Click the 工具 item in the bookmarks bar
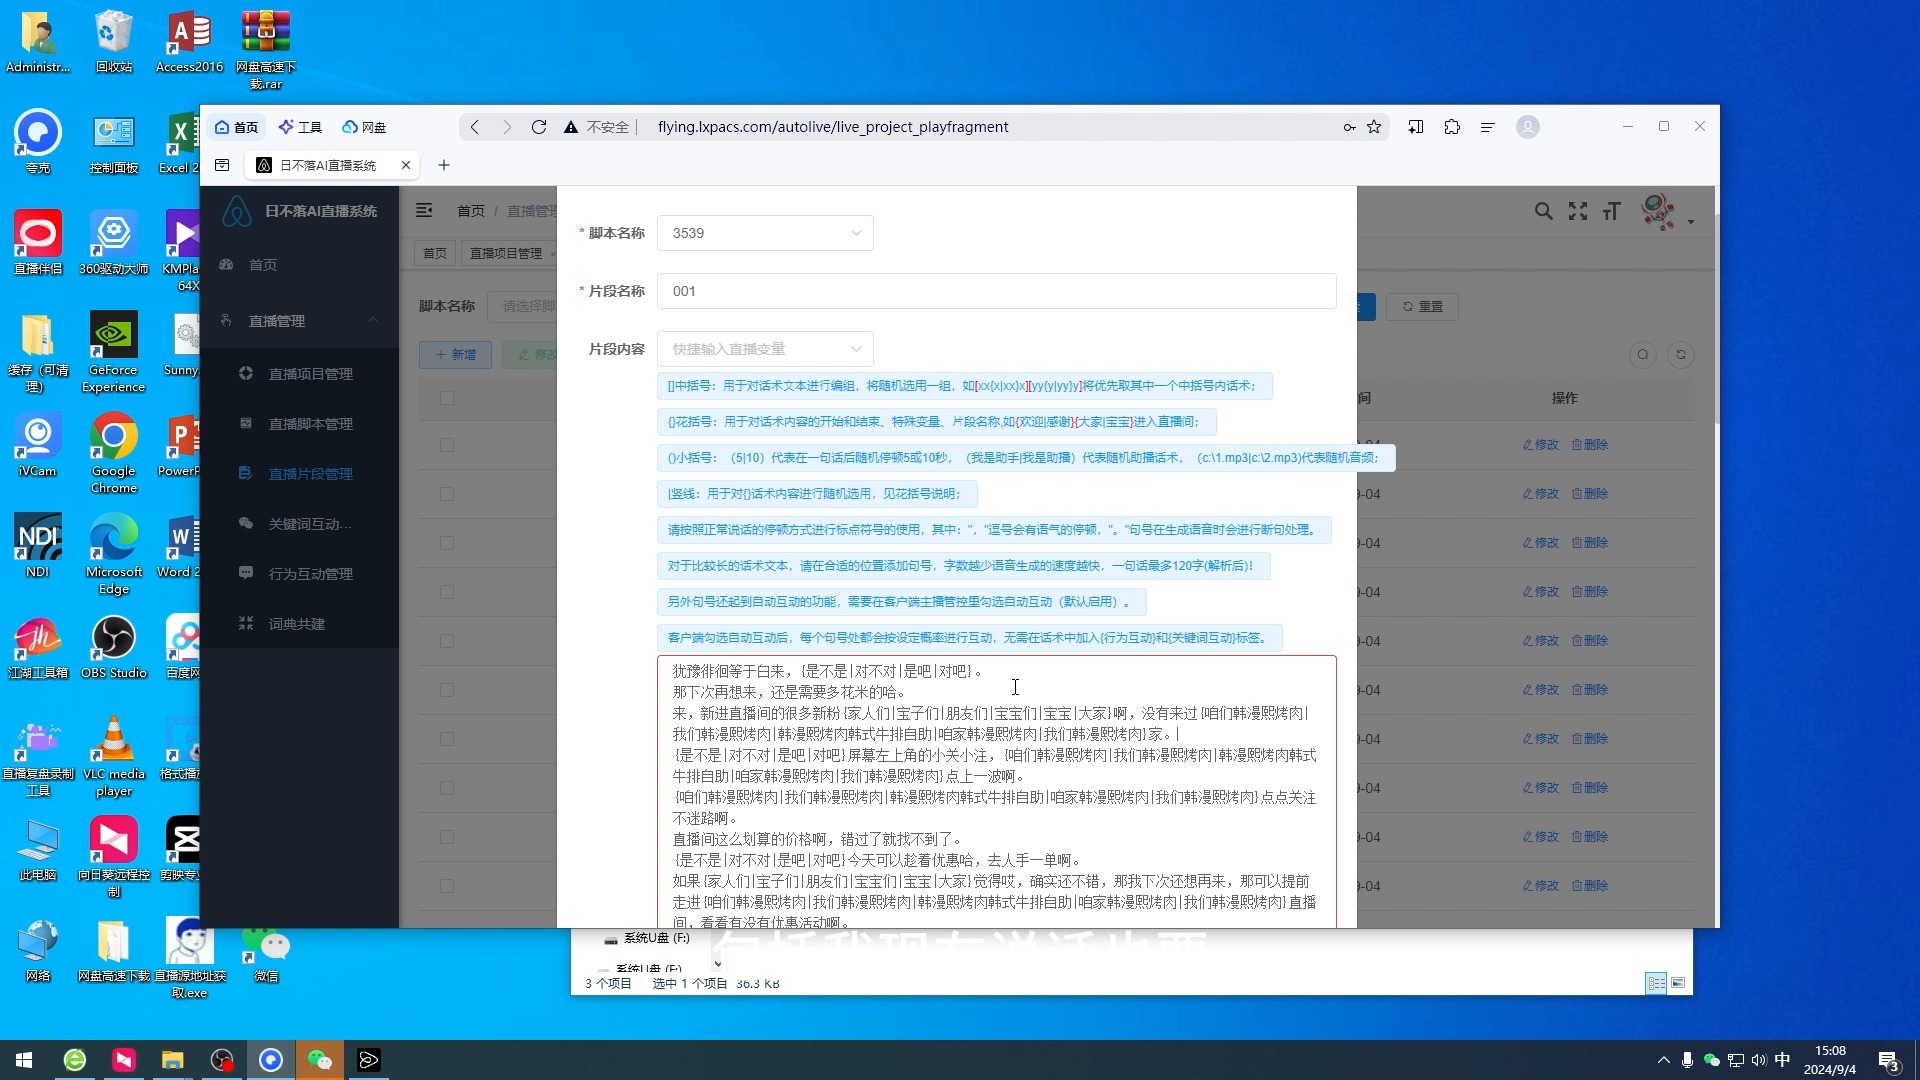This screenshot has height=1080, width=1920. click(x=300, y=127)
